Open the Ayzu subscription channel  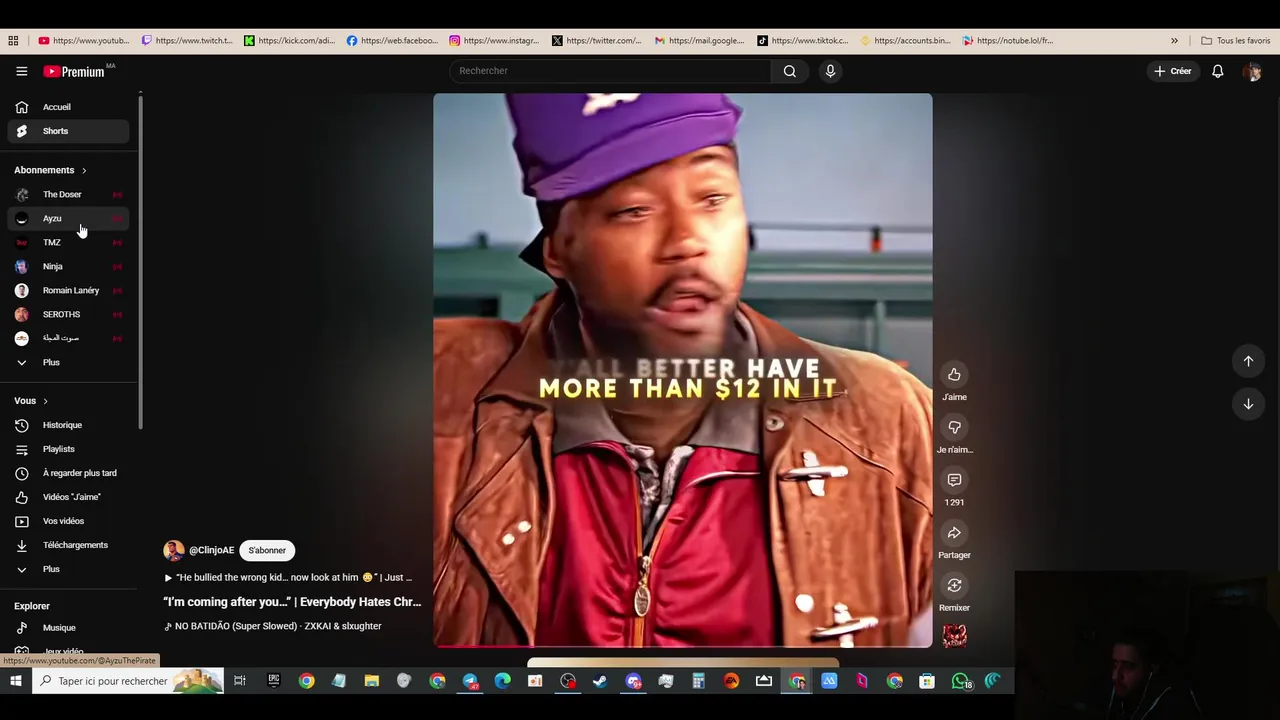(68, 218)
